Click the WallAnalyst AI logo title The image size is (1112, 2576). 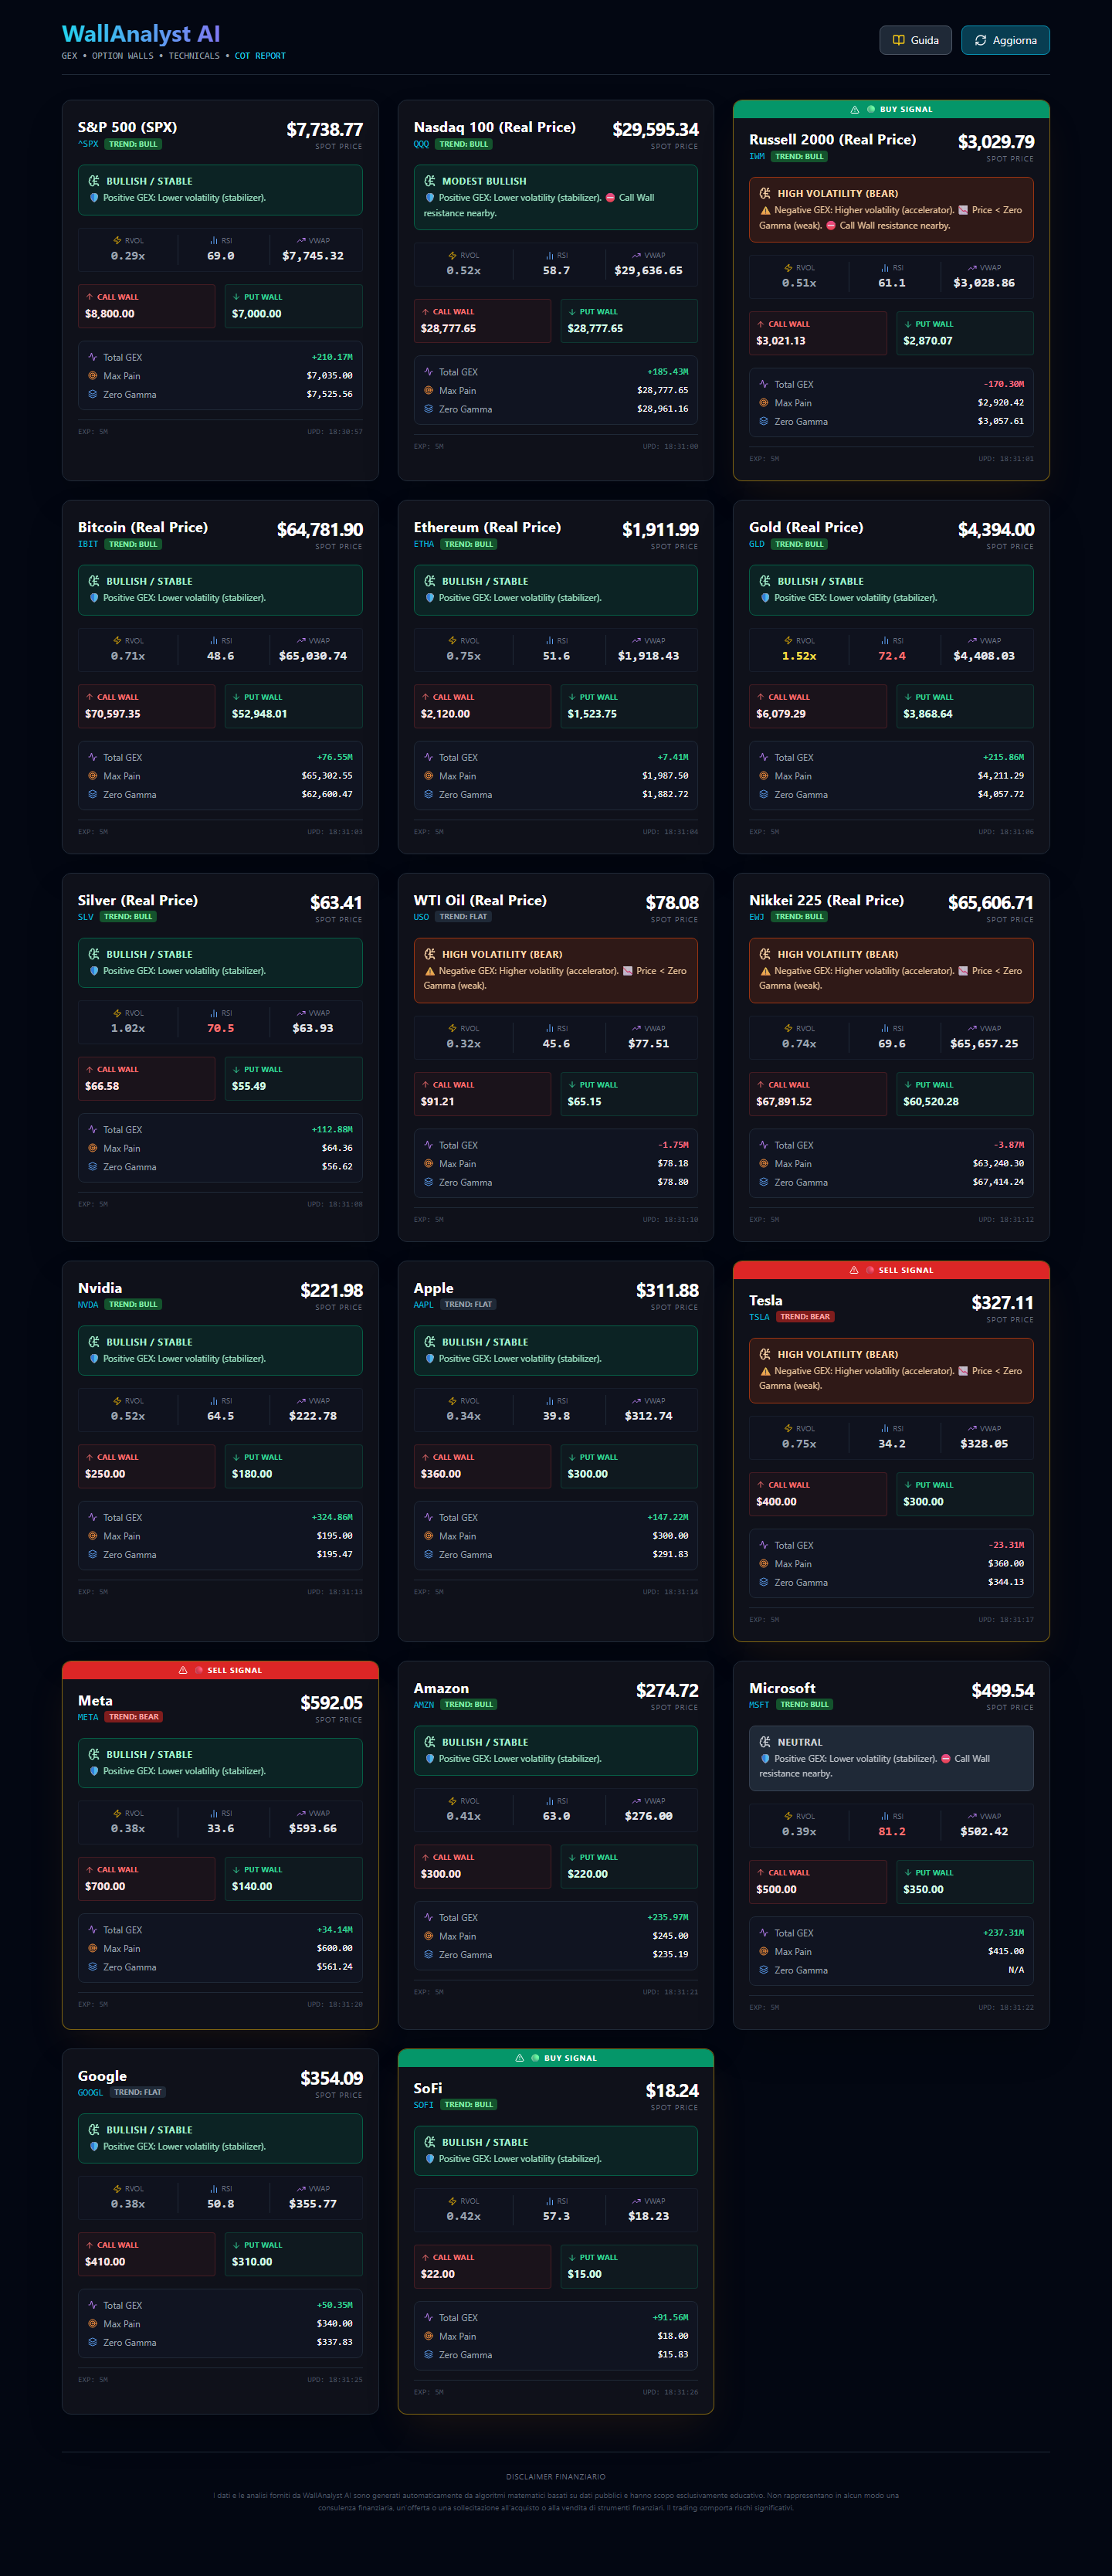pyautogui.click(x=141, y=34)
